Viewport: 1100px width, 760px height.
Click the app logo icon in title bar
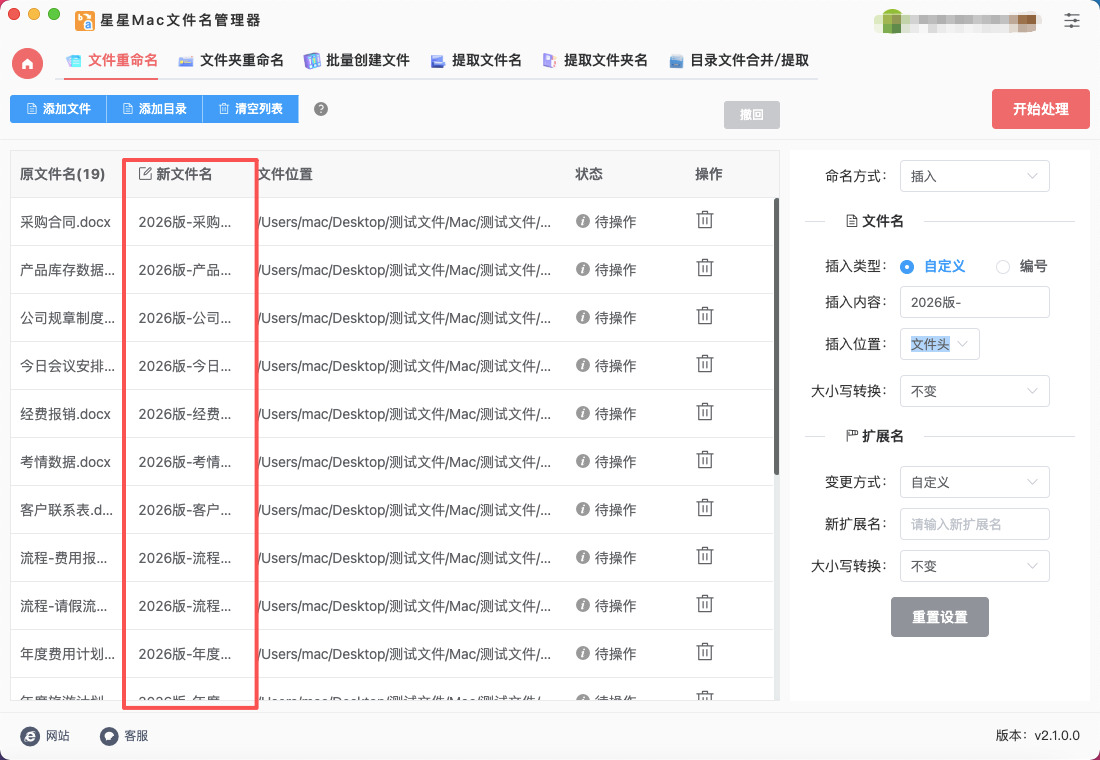tap(85, 20)
